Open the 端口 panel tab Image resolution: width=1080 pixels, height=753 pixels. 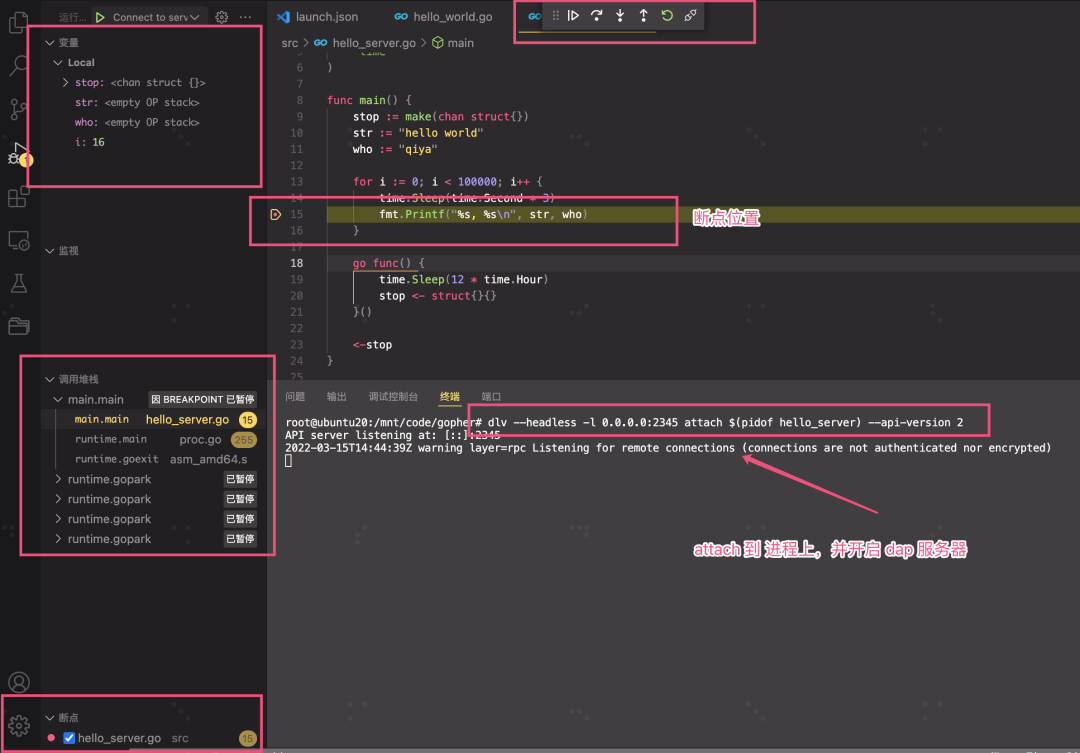click(491, 397)
